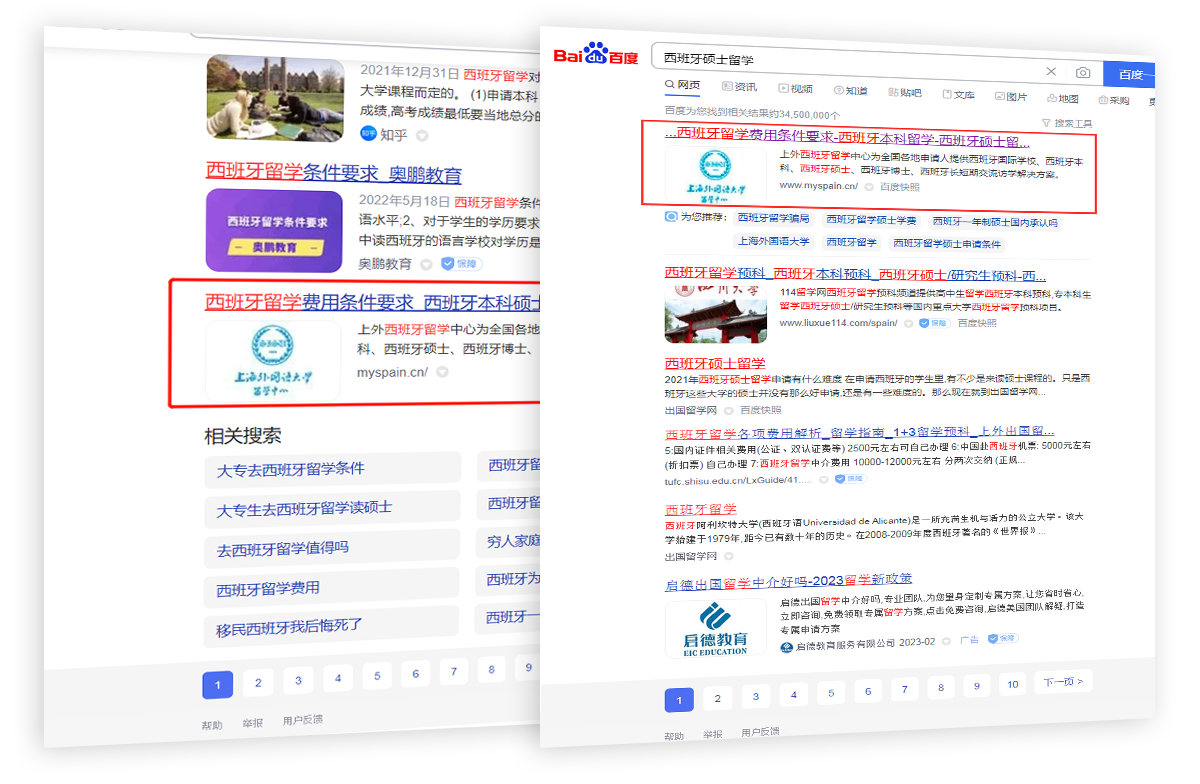Click the 保障 badge beside liuxue114.com
Screen dimensions: 1200x784
pos(934,323)
